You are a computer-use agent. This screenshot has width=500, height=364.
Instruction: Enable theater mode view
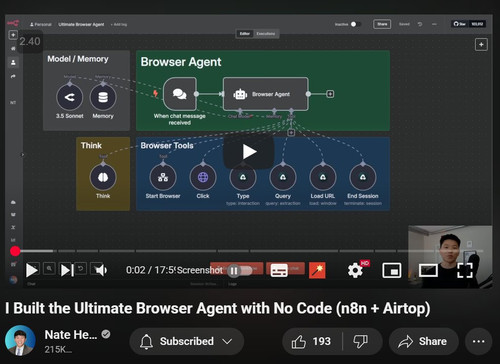point(428,270)
